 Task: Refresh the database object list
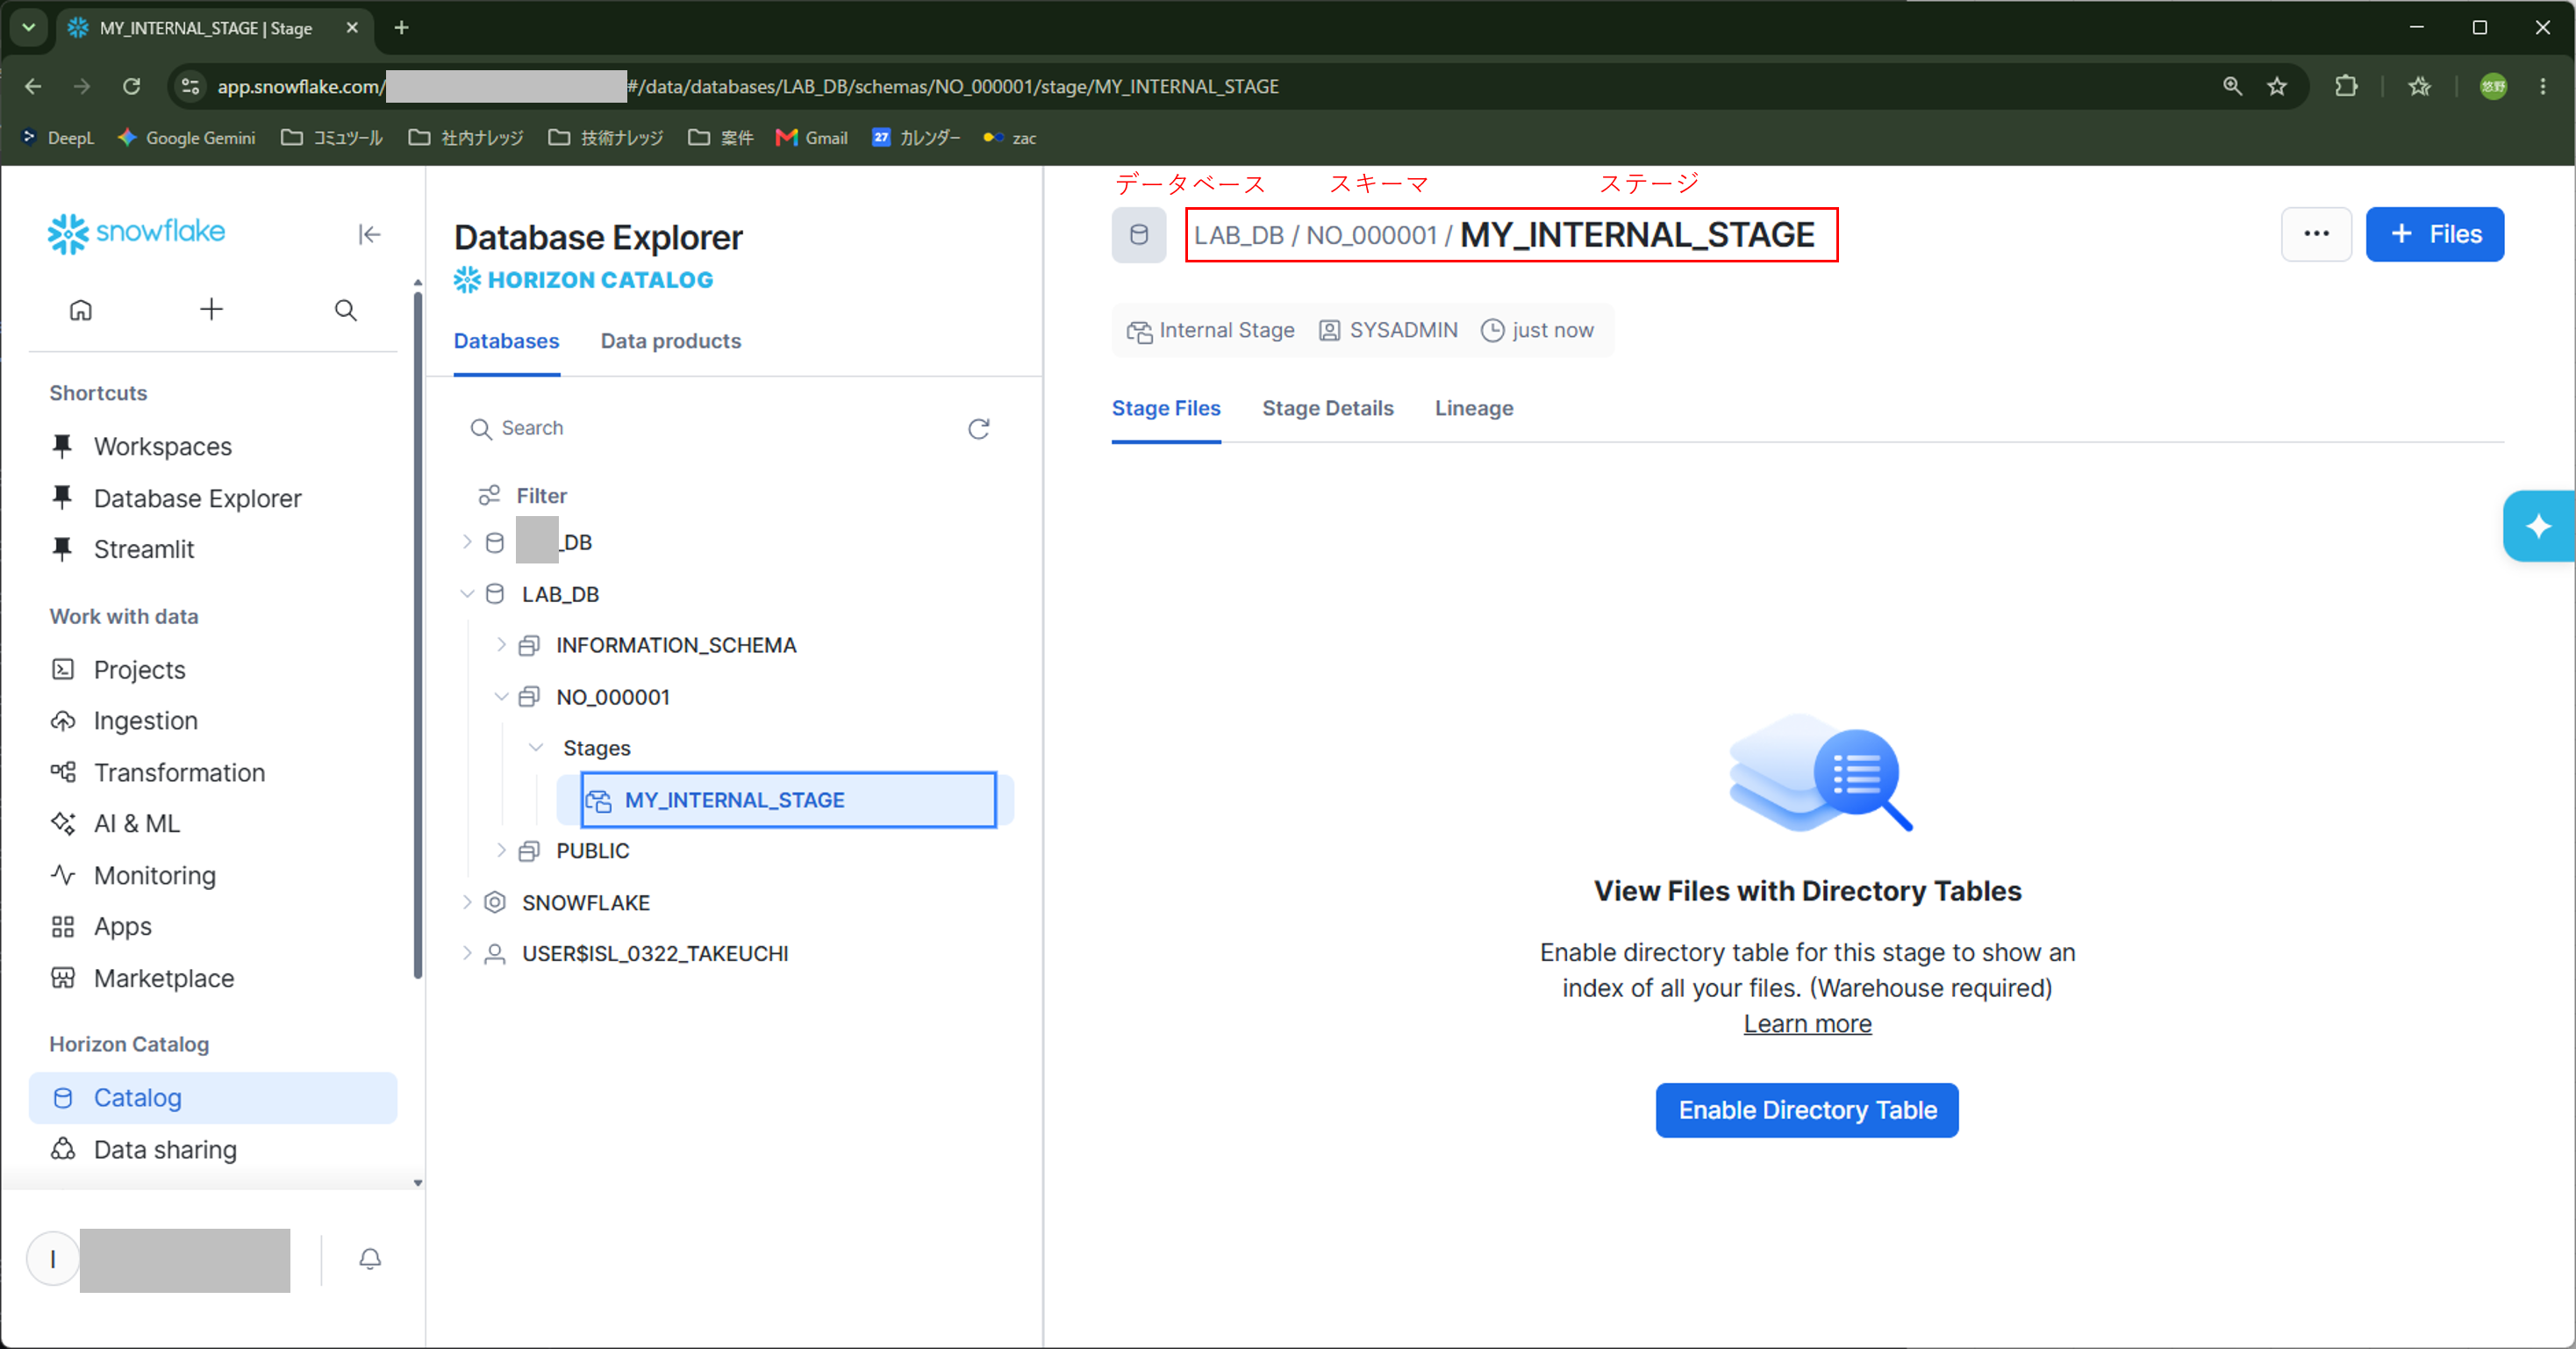click(x=978, y=428)
